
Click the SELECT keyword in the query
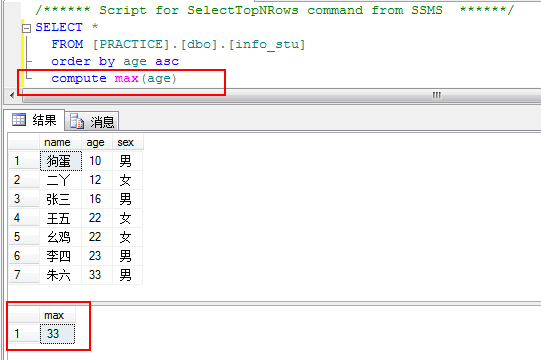pyautogui.click(x=59, y=27)
